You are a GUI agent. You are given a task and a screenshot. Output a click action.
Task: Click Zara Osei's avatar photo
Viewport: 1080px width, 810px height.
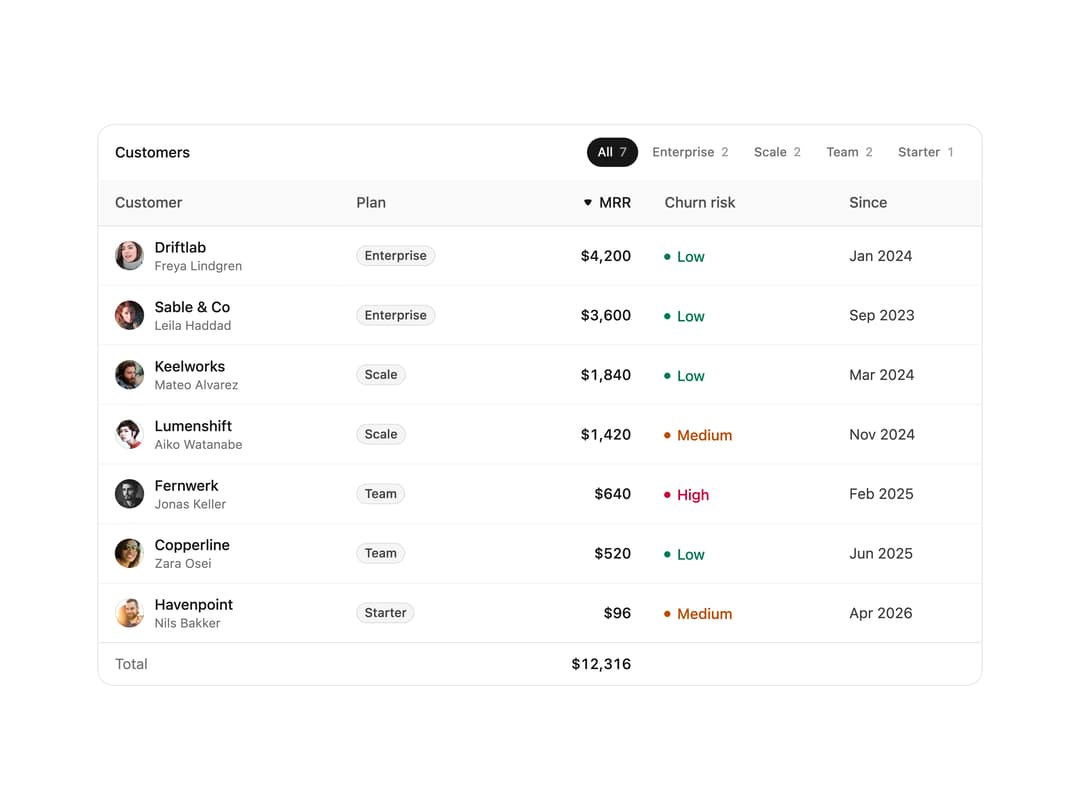129,553
